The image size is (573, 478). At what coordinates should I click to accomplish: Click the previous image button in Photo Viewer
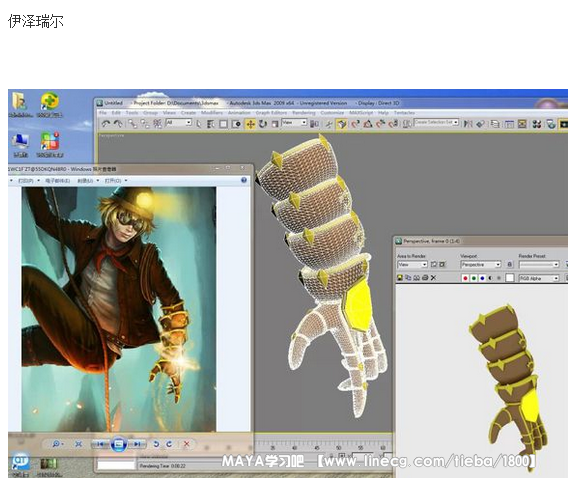tap(100, 444)
